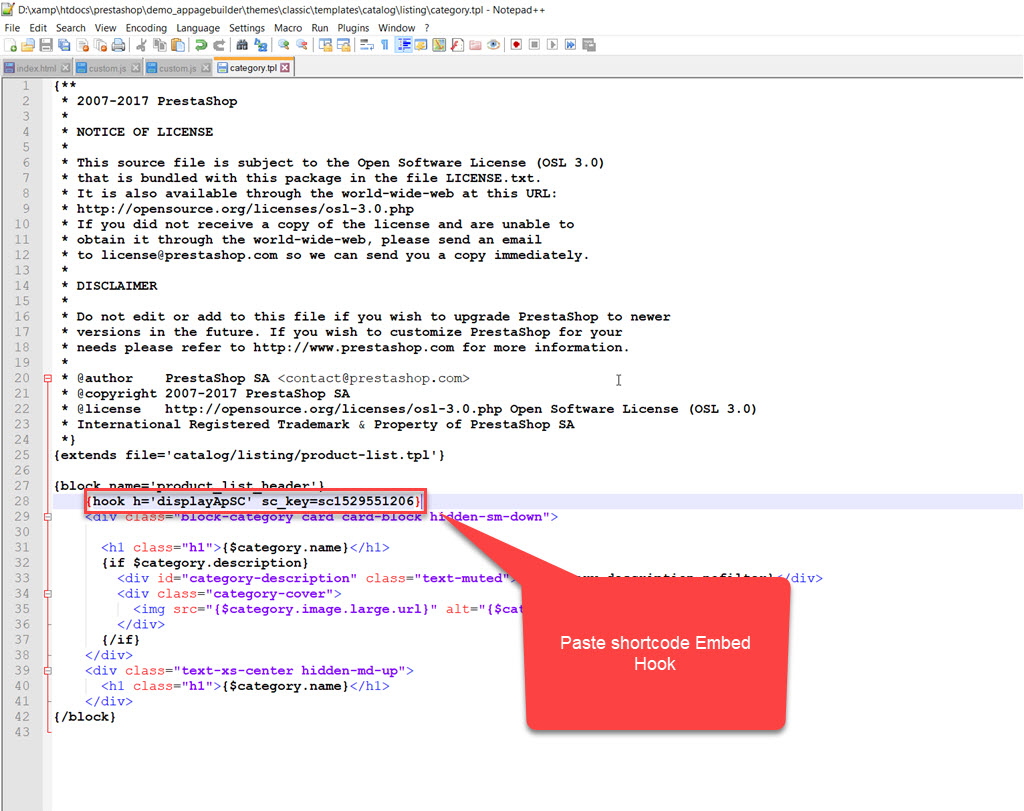Toggle file monitoring eye icon

(494, 45)
